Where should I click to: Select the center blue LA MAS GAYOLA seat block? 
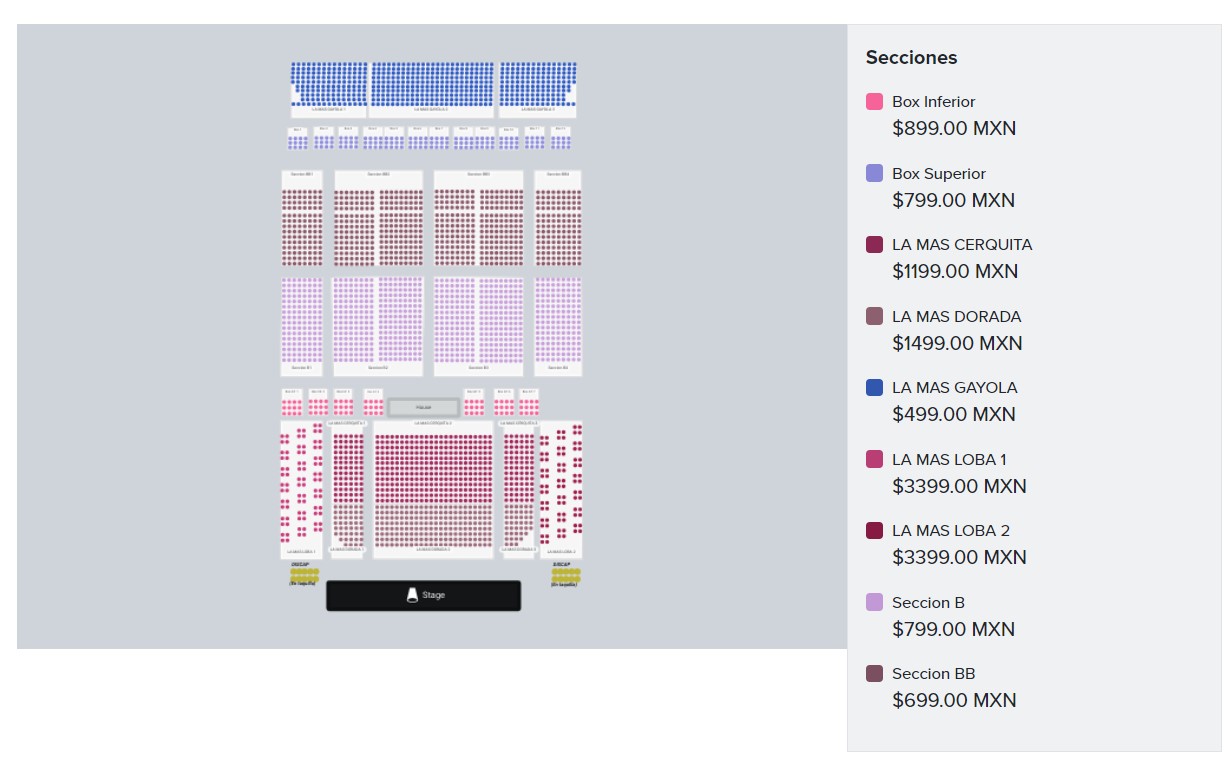(432, 84)
